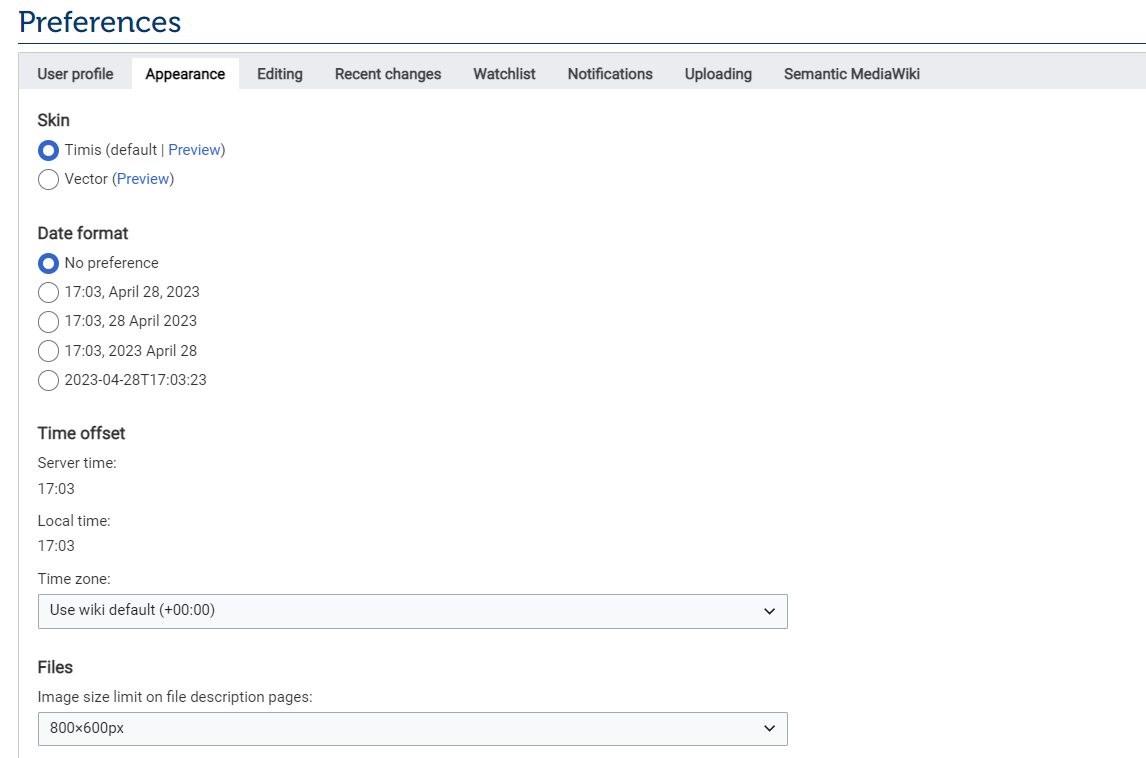View the Notifications preferences tab
The image size is (1146, 758).
(x=609, y=73)
